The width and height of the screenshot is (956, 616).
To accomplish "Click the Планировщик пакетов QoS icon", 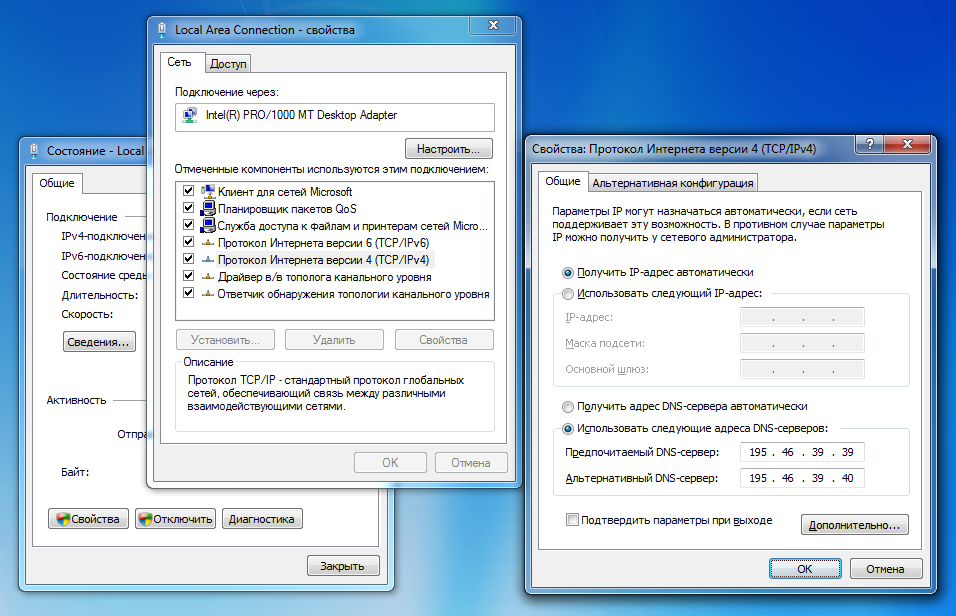I will coord(208,209).
